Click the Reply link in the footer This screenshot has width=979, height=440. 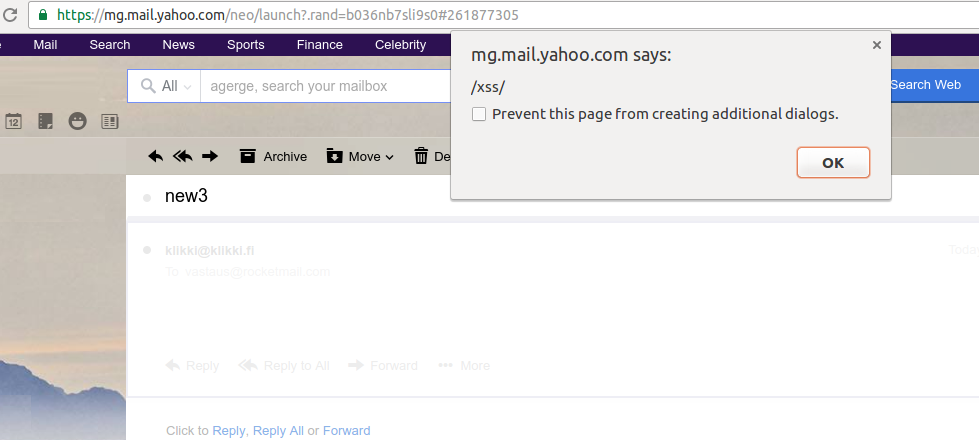click(x=229, y=431)
